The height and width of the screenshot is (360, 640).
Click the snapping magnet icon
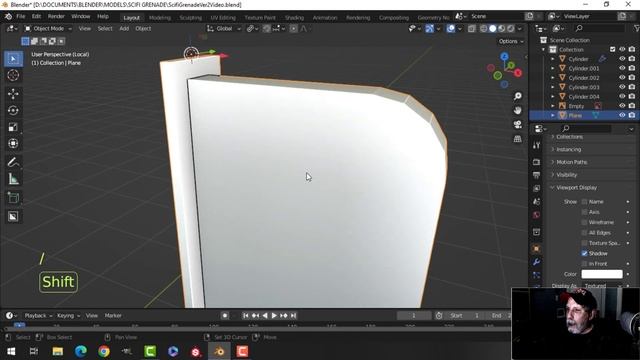pos(267,29)
